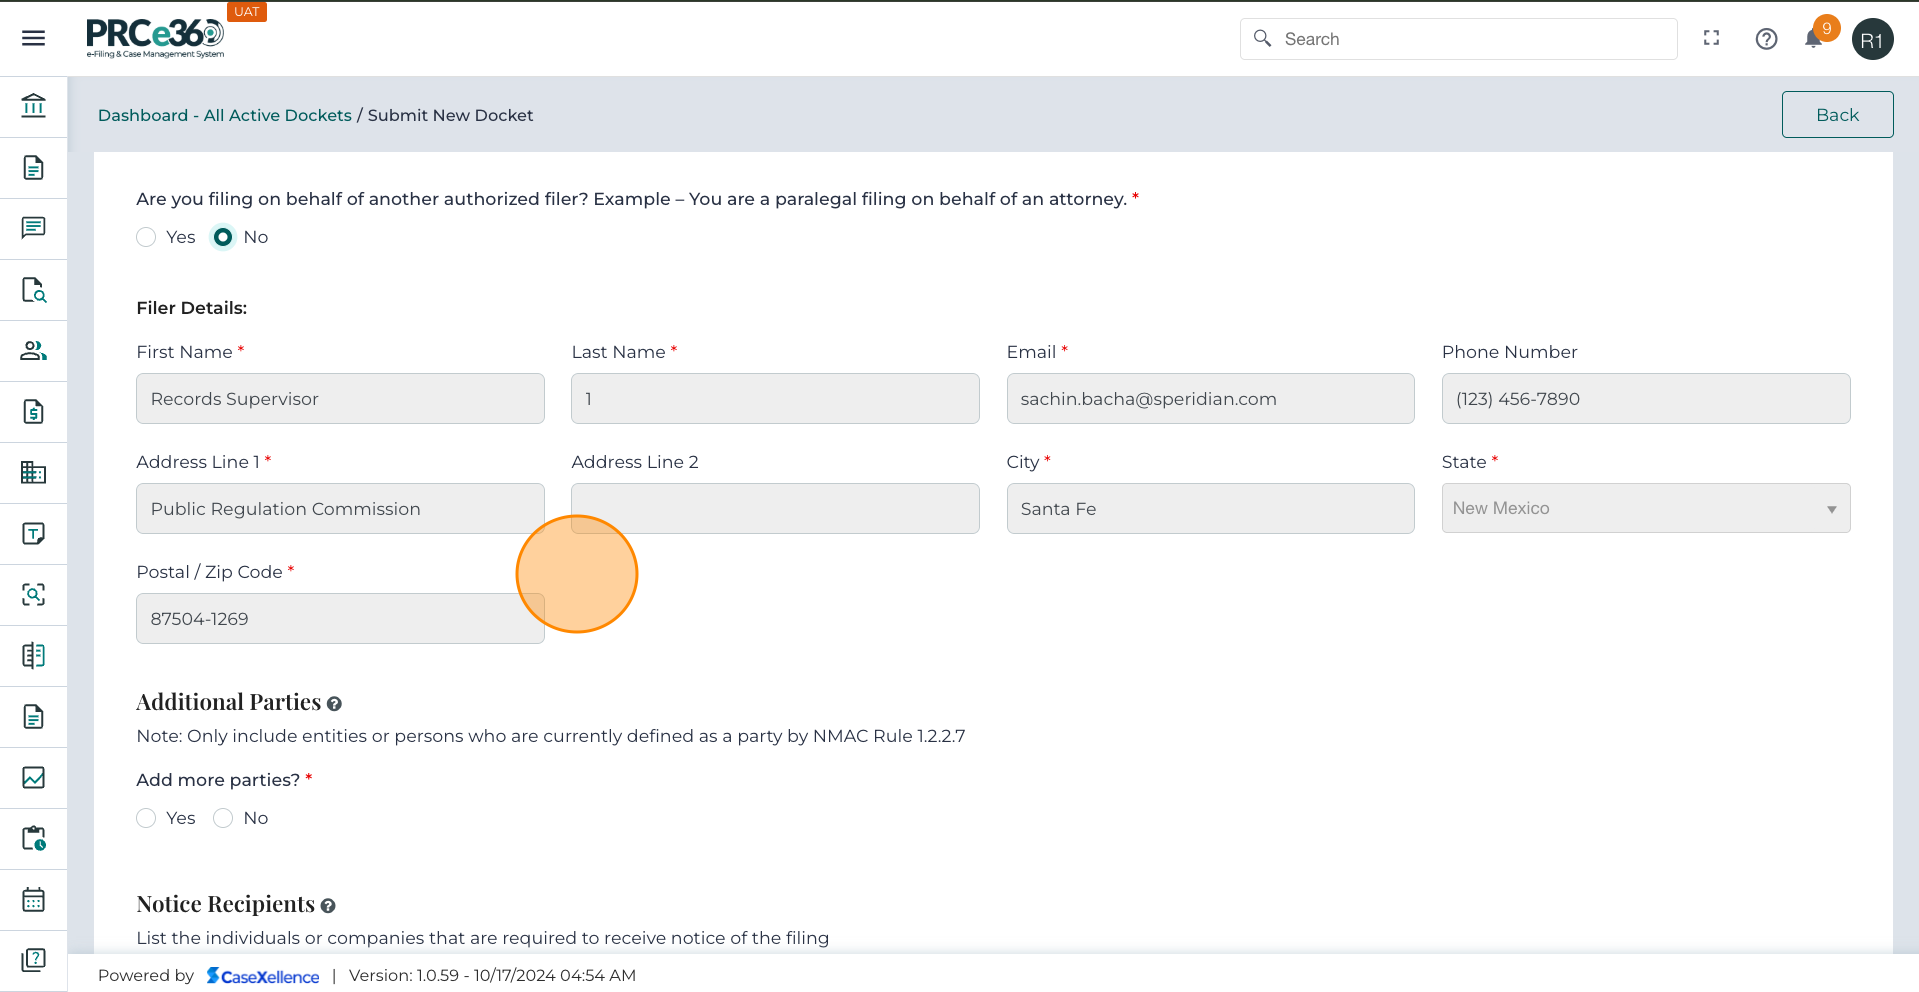
Task: Choose Yes for Add more parties
Action: point(146,818)
